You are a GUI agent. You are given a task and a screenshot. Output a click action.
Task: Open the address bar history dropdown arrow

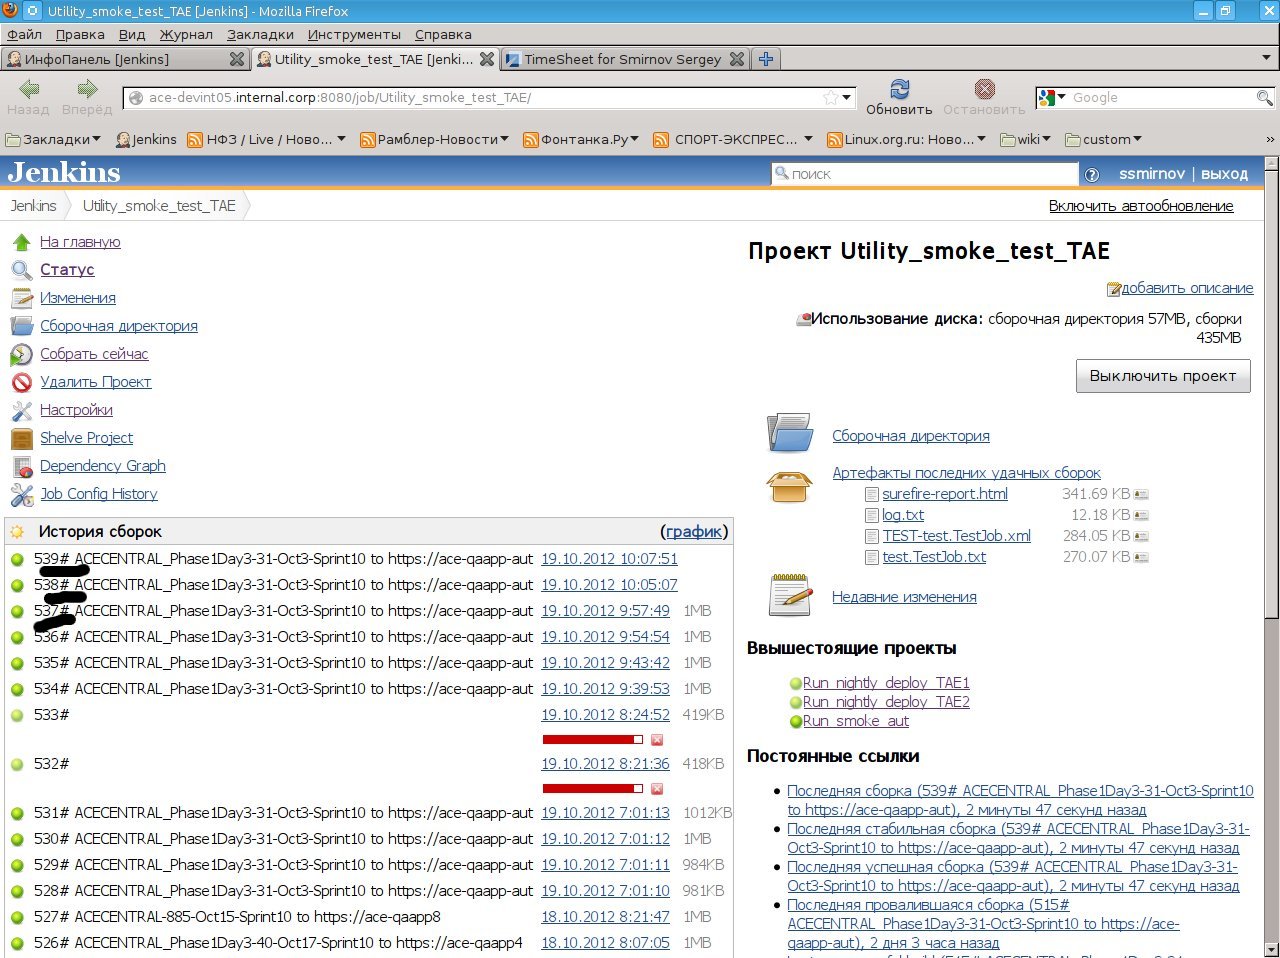coord(847,98)
